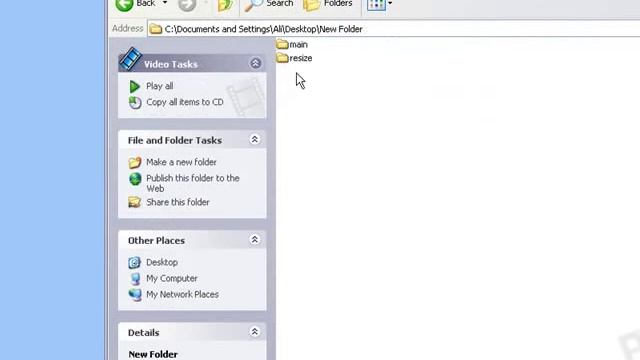
Task: Select the resize folder icon
Action: coord(282,58)
